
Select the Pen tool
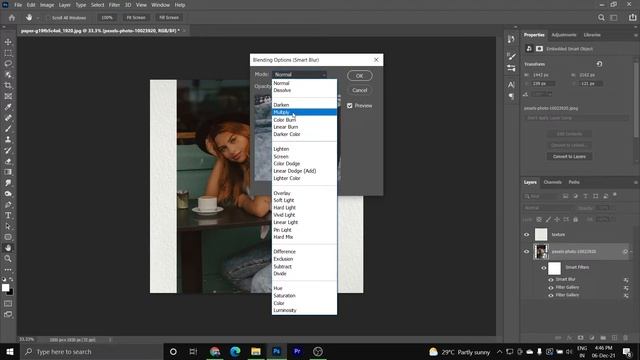tap(8, 204)
